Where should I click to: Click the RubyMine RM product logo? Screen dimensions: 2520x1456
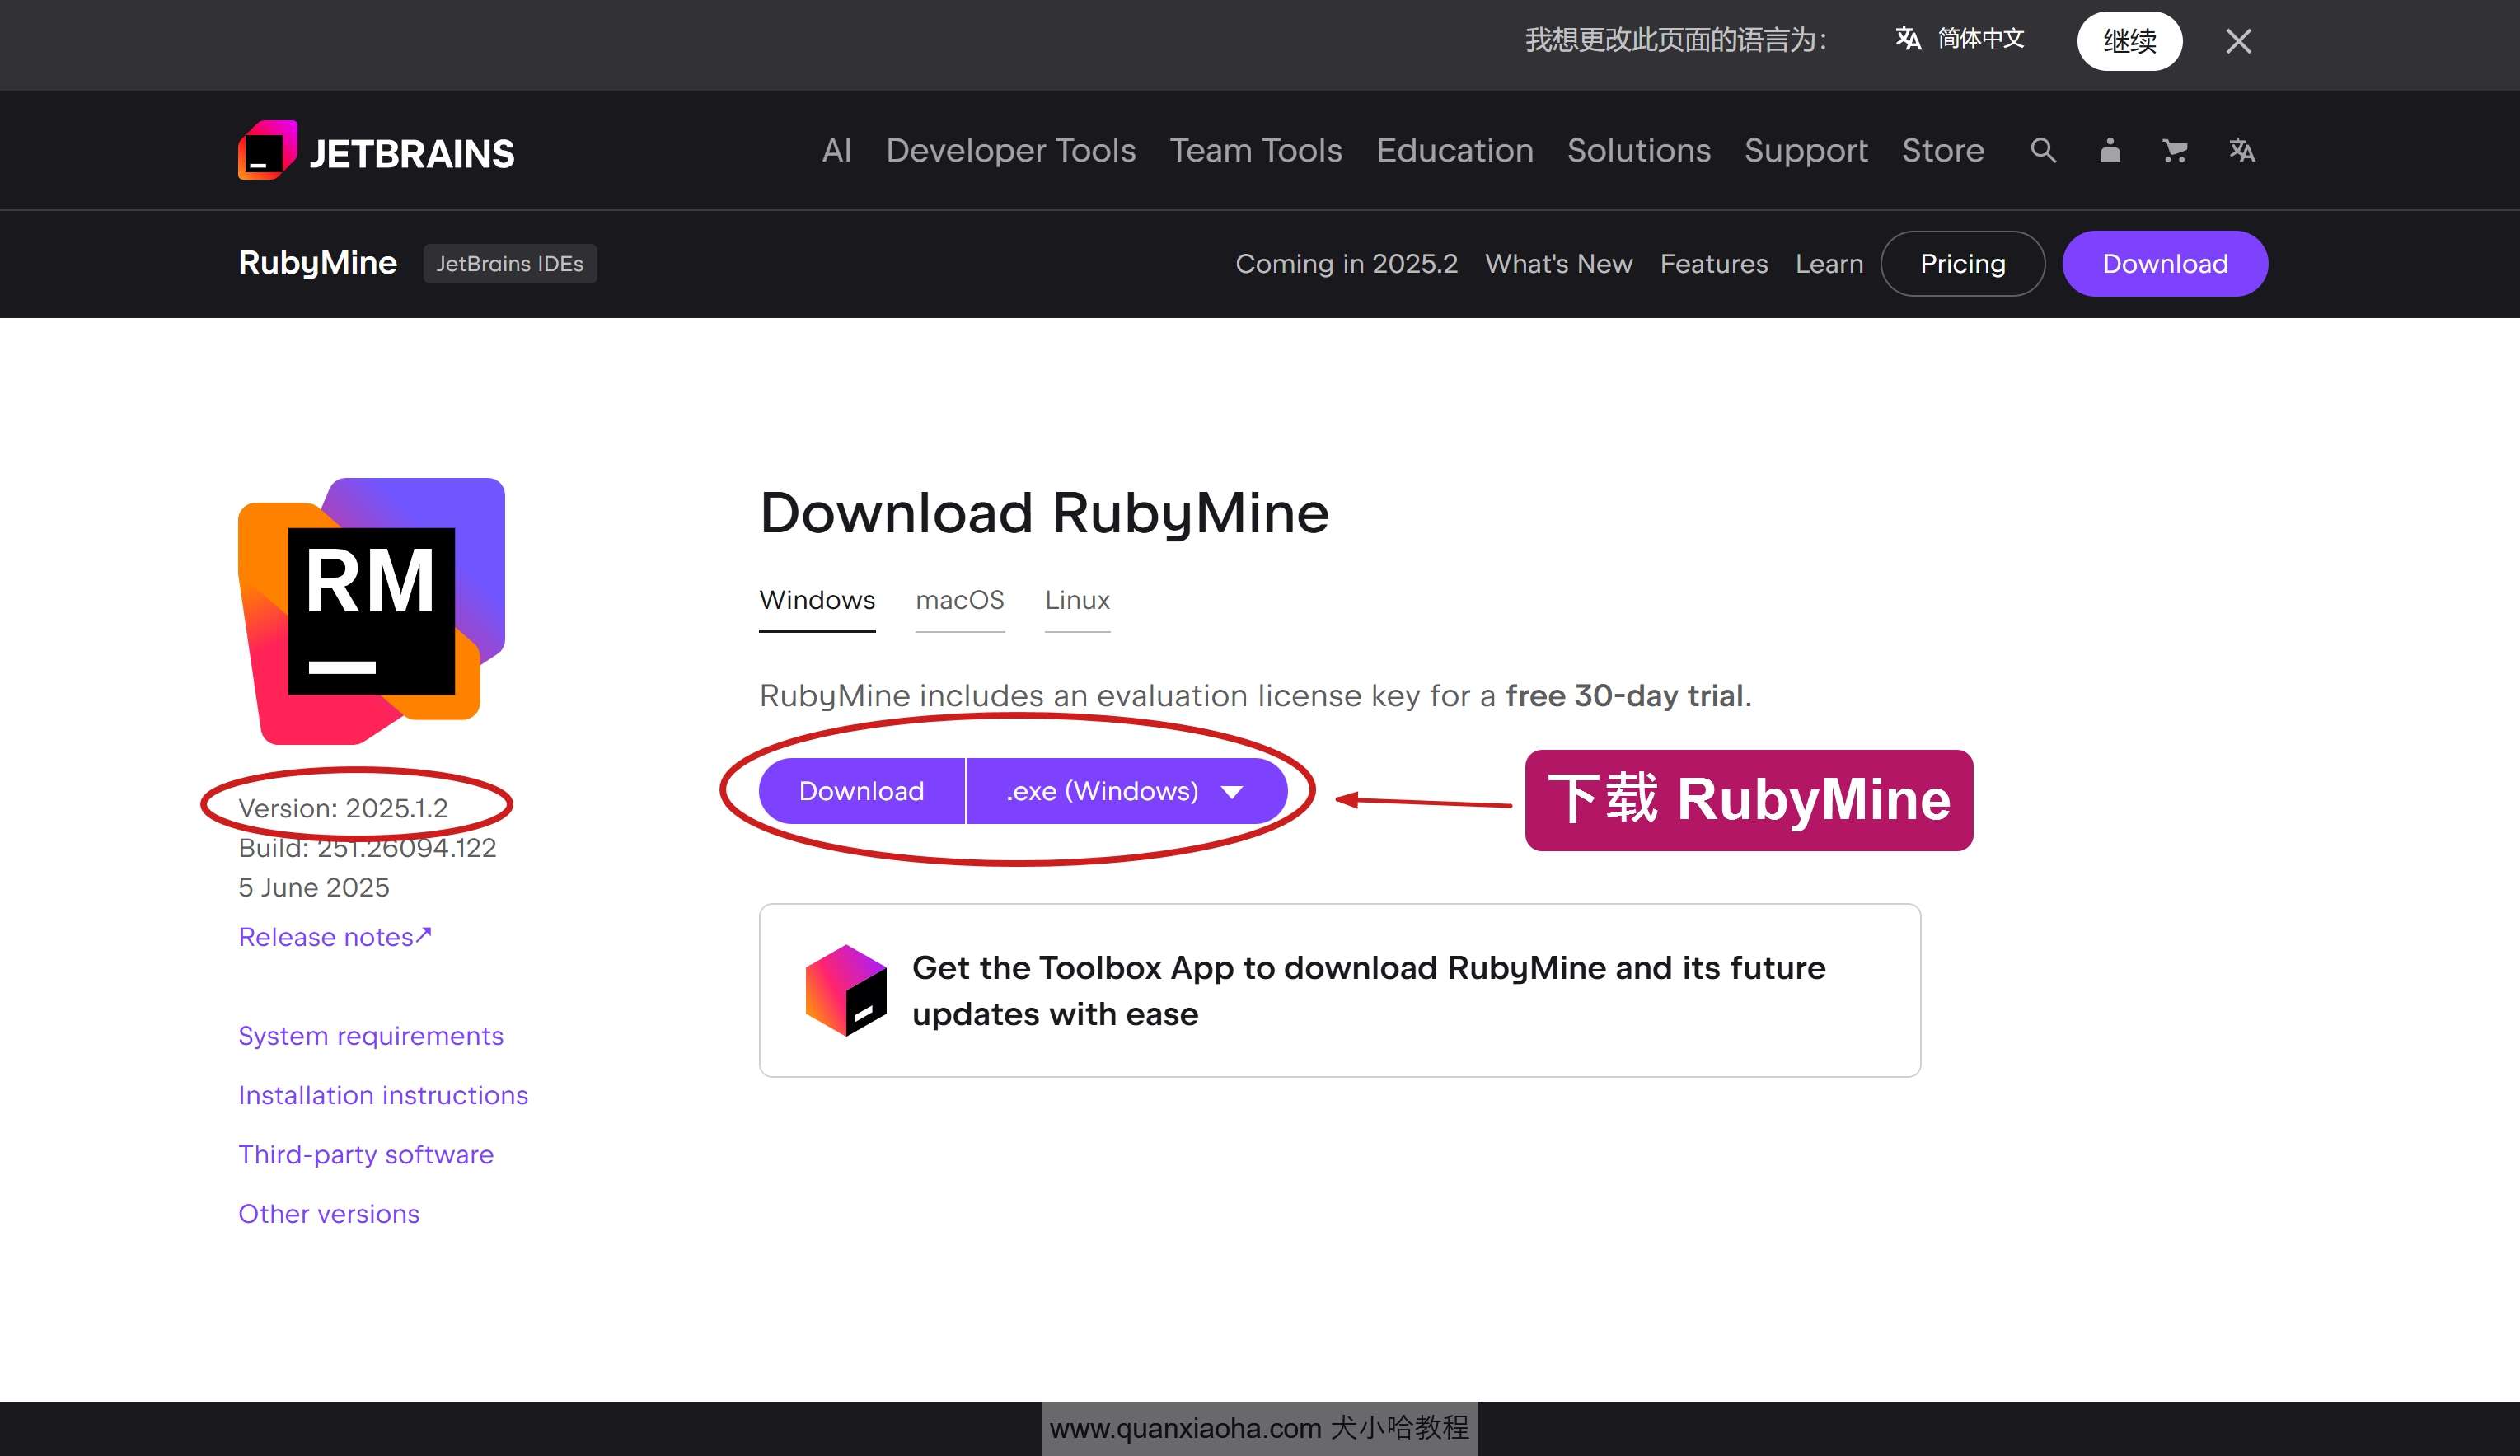click(x=371, y=611)
